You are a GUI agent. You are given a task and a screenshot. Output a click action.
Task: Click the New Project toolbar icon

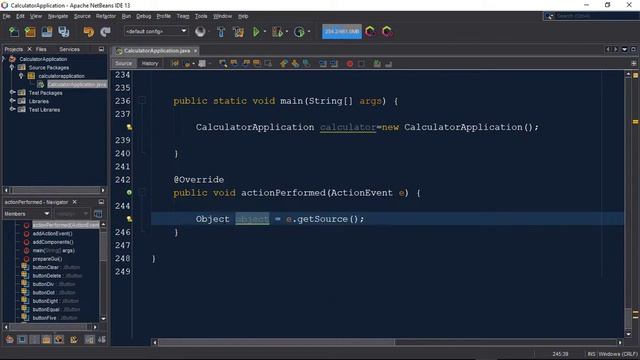30,32
